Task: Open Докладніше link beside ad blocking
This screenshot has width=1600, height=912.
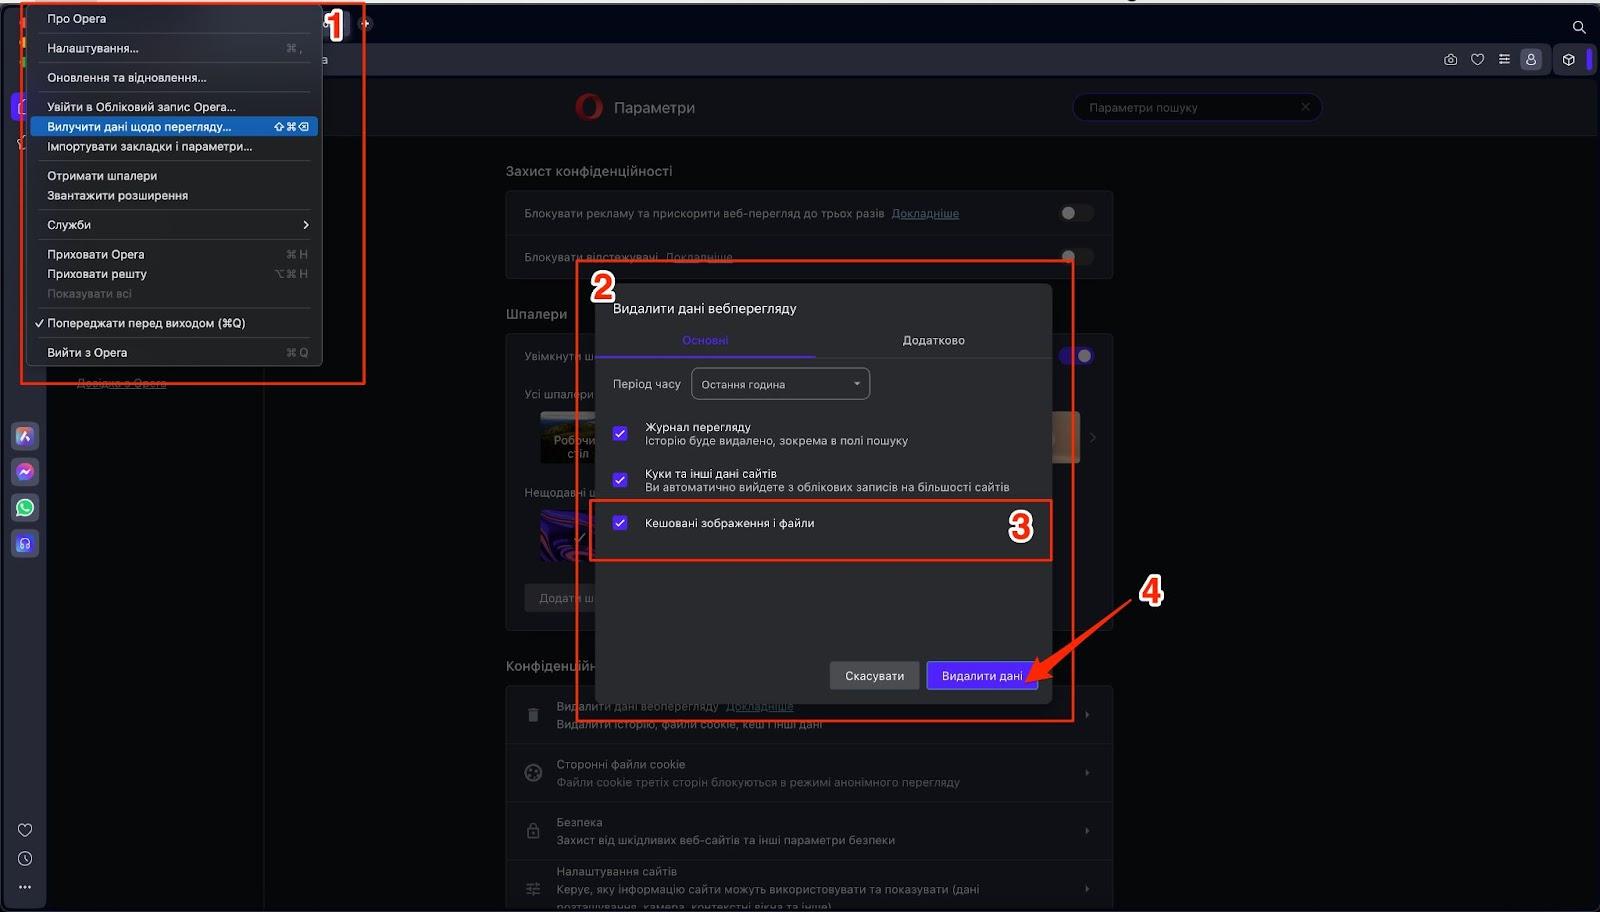Action: click(925, 213)
